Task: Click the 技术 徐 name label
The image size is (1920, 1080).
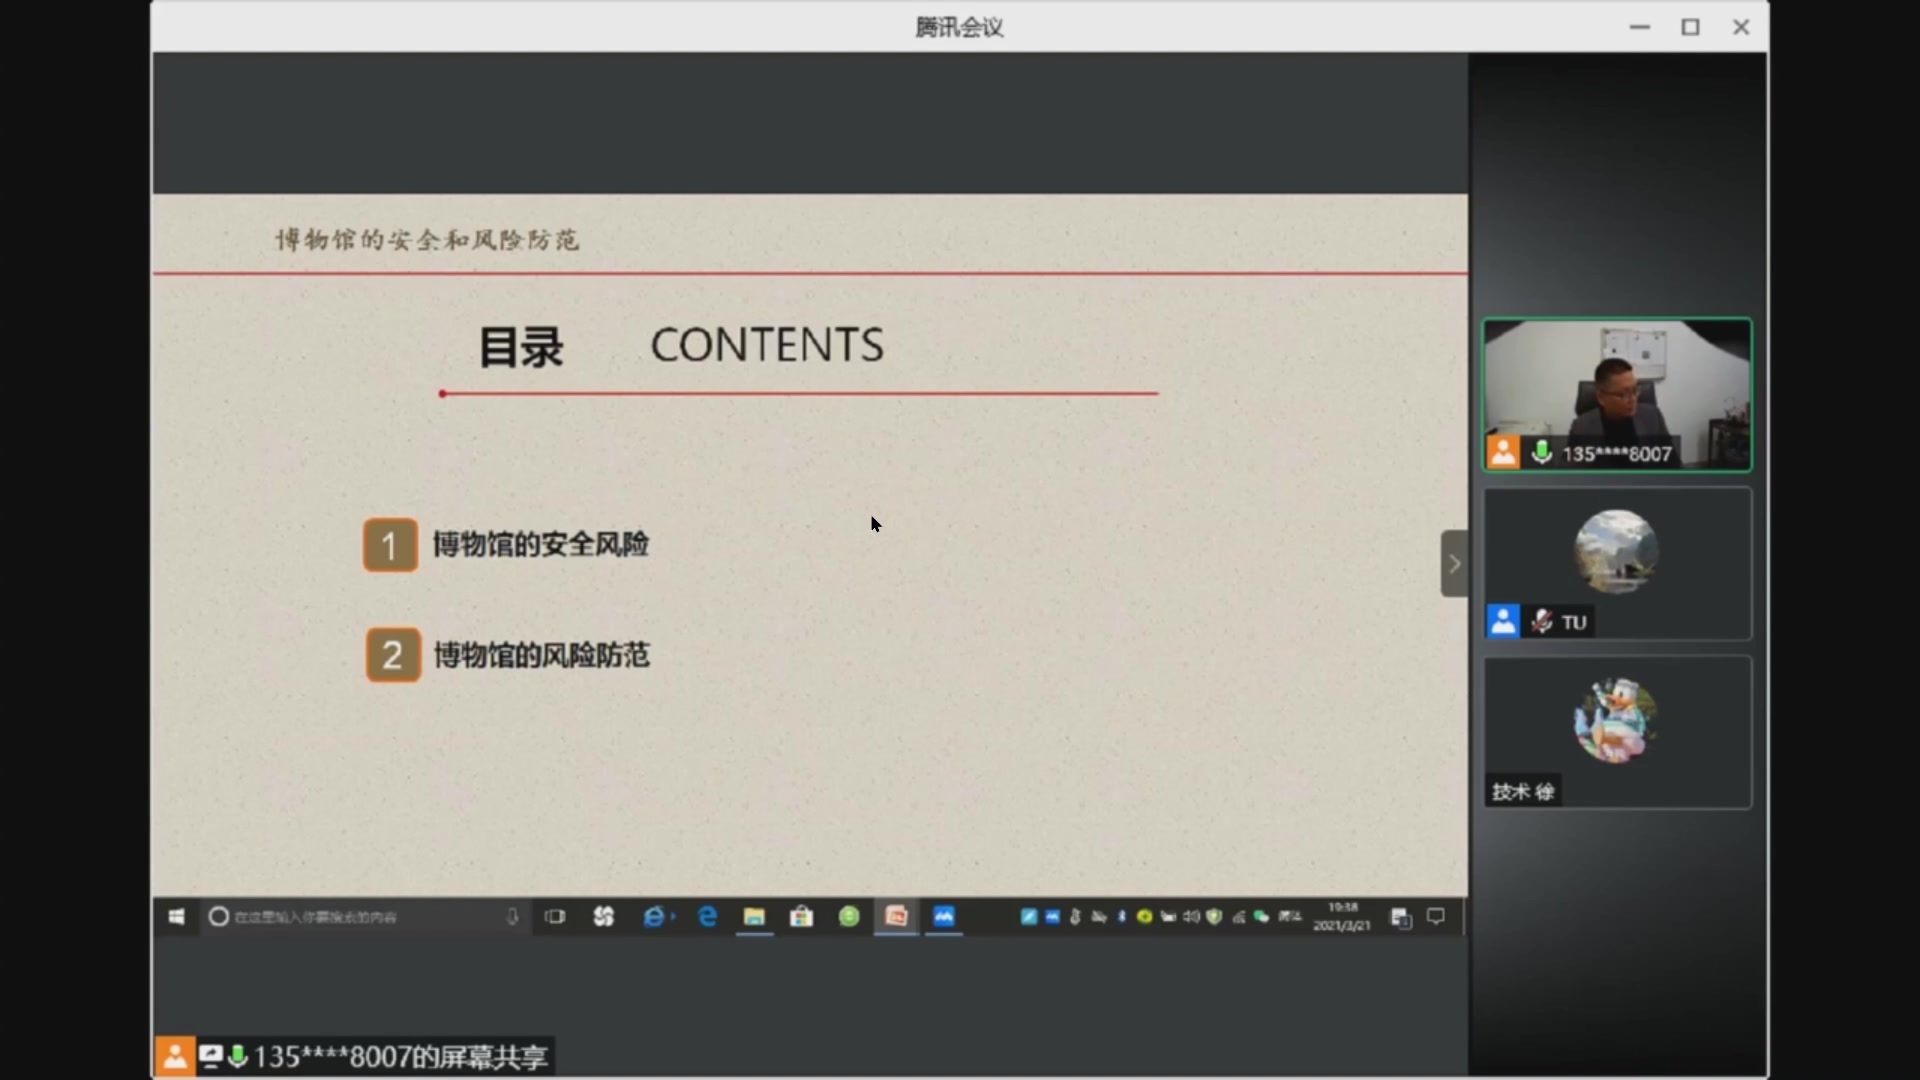Action: [1523, 792]
